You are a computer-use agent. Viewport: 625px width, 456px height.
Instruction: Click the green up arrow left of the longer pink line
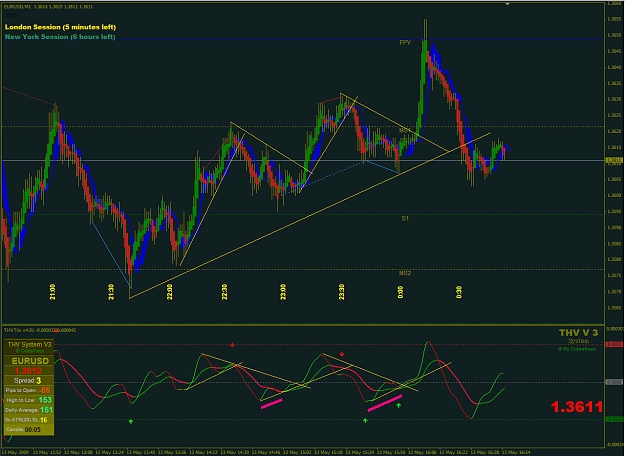pos(365,420)
